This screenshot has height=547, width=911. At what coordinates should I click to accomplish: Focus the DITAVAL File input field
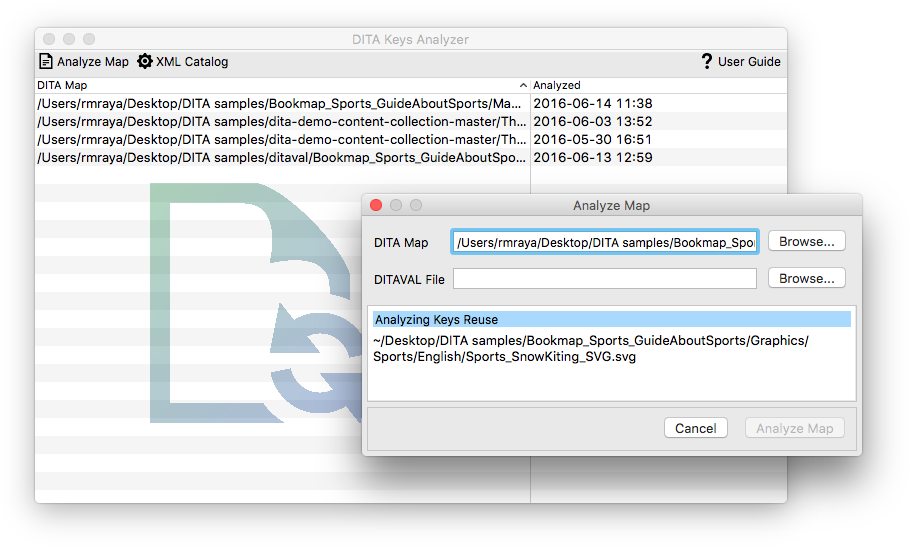[605, 278]
